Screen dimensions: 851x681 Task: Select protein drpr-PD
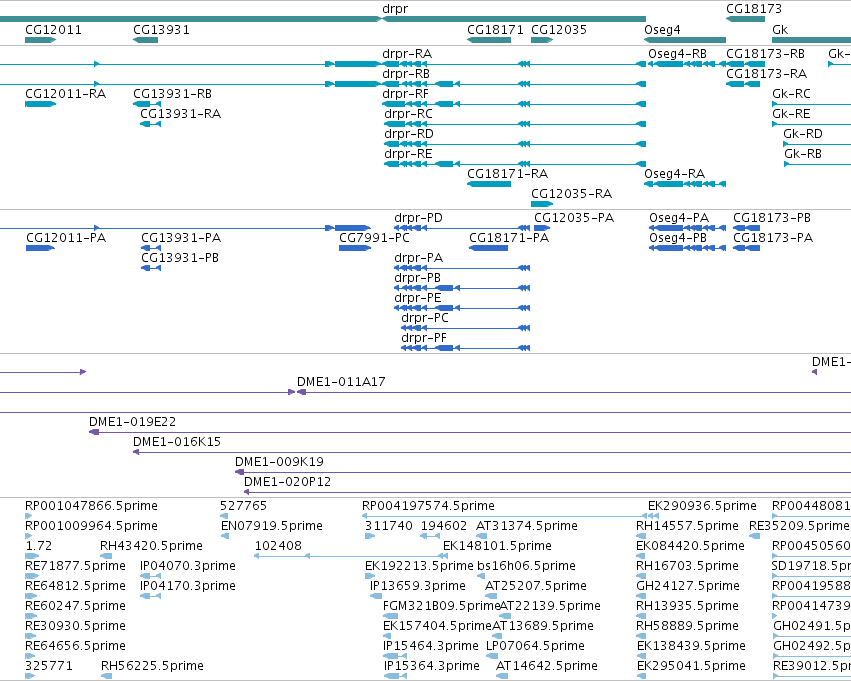click(x=418, y=218)
